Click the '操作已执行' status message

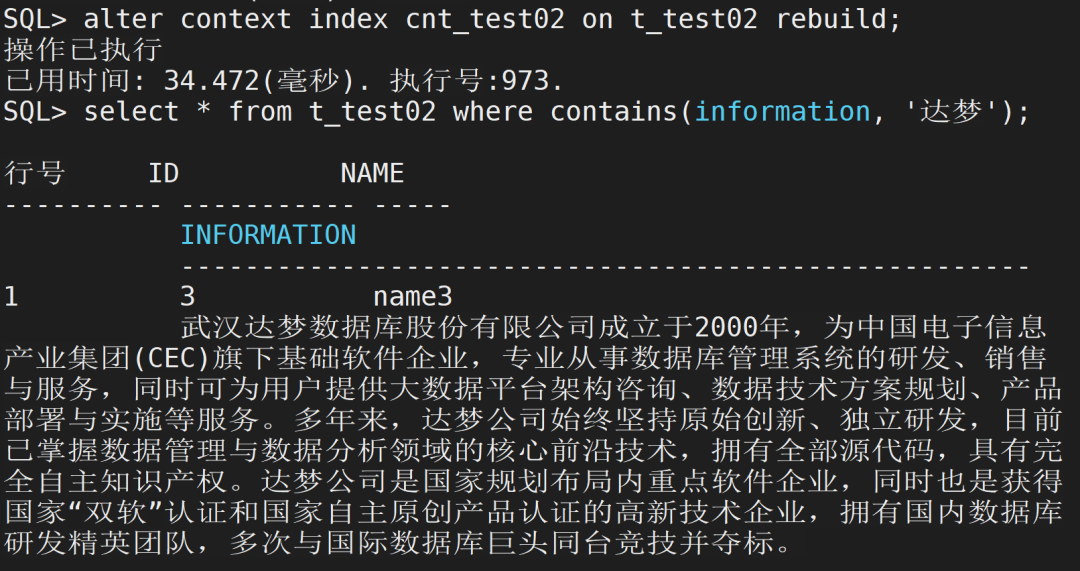pos(83,48)
